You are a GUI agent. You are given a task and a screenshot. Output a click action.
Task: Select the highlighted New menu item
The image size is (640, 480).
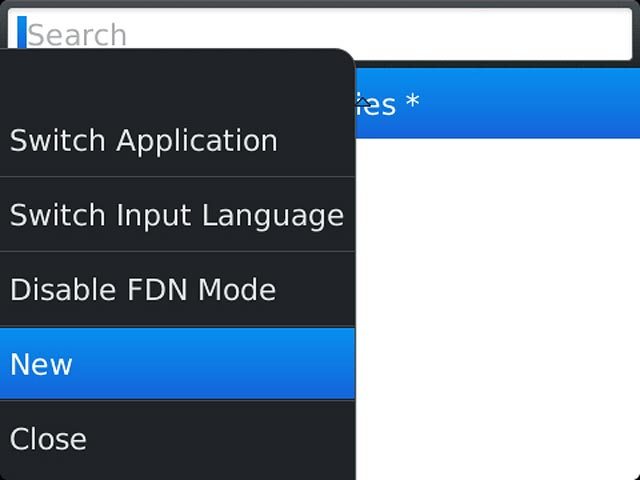[177, 364]
